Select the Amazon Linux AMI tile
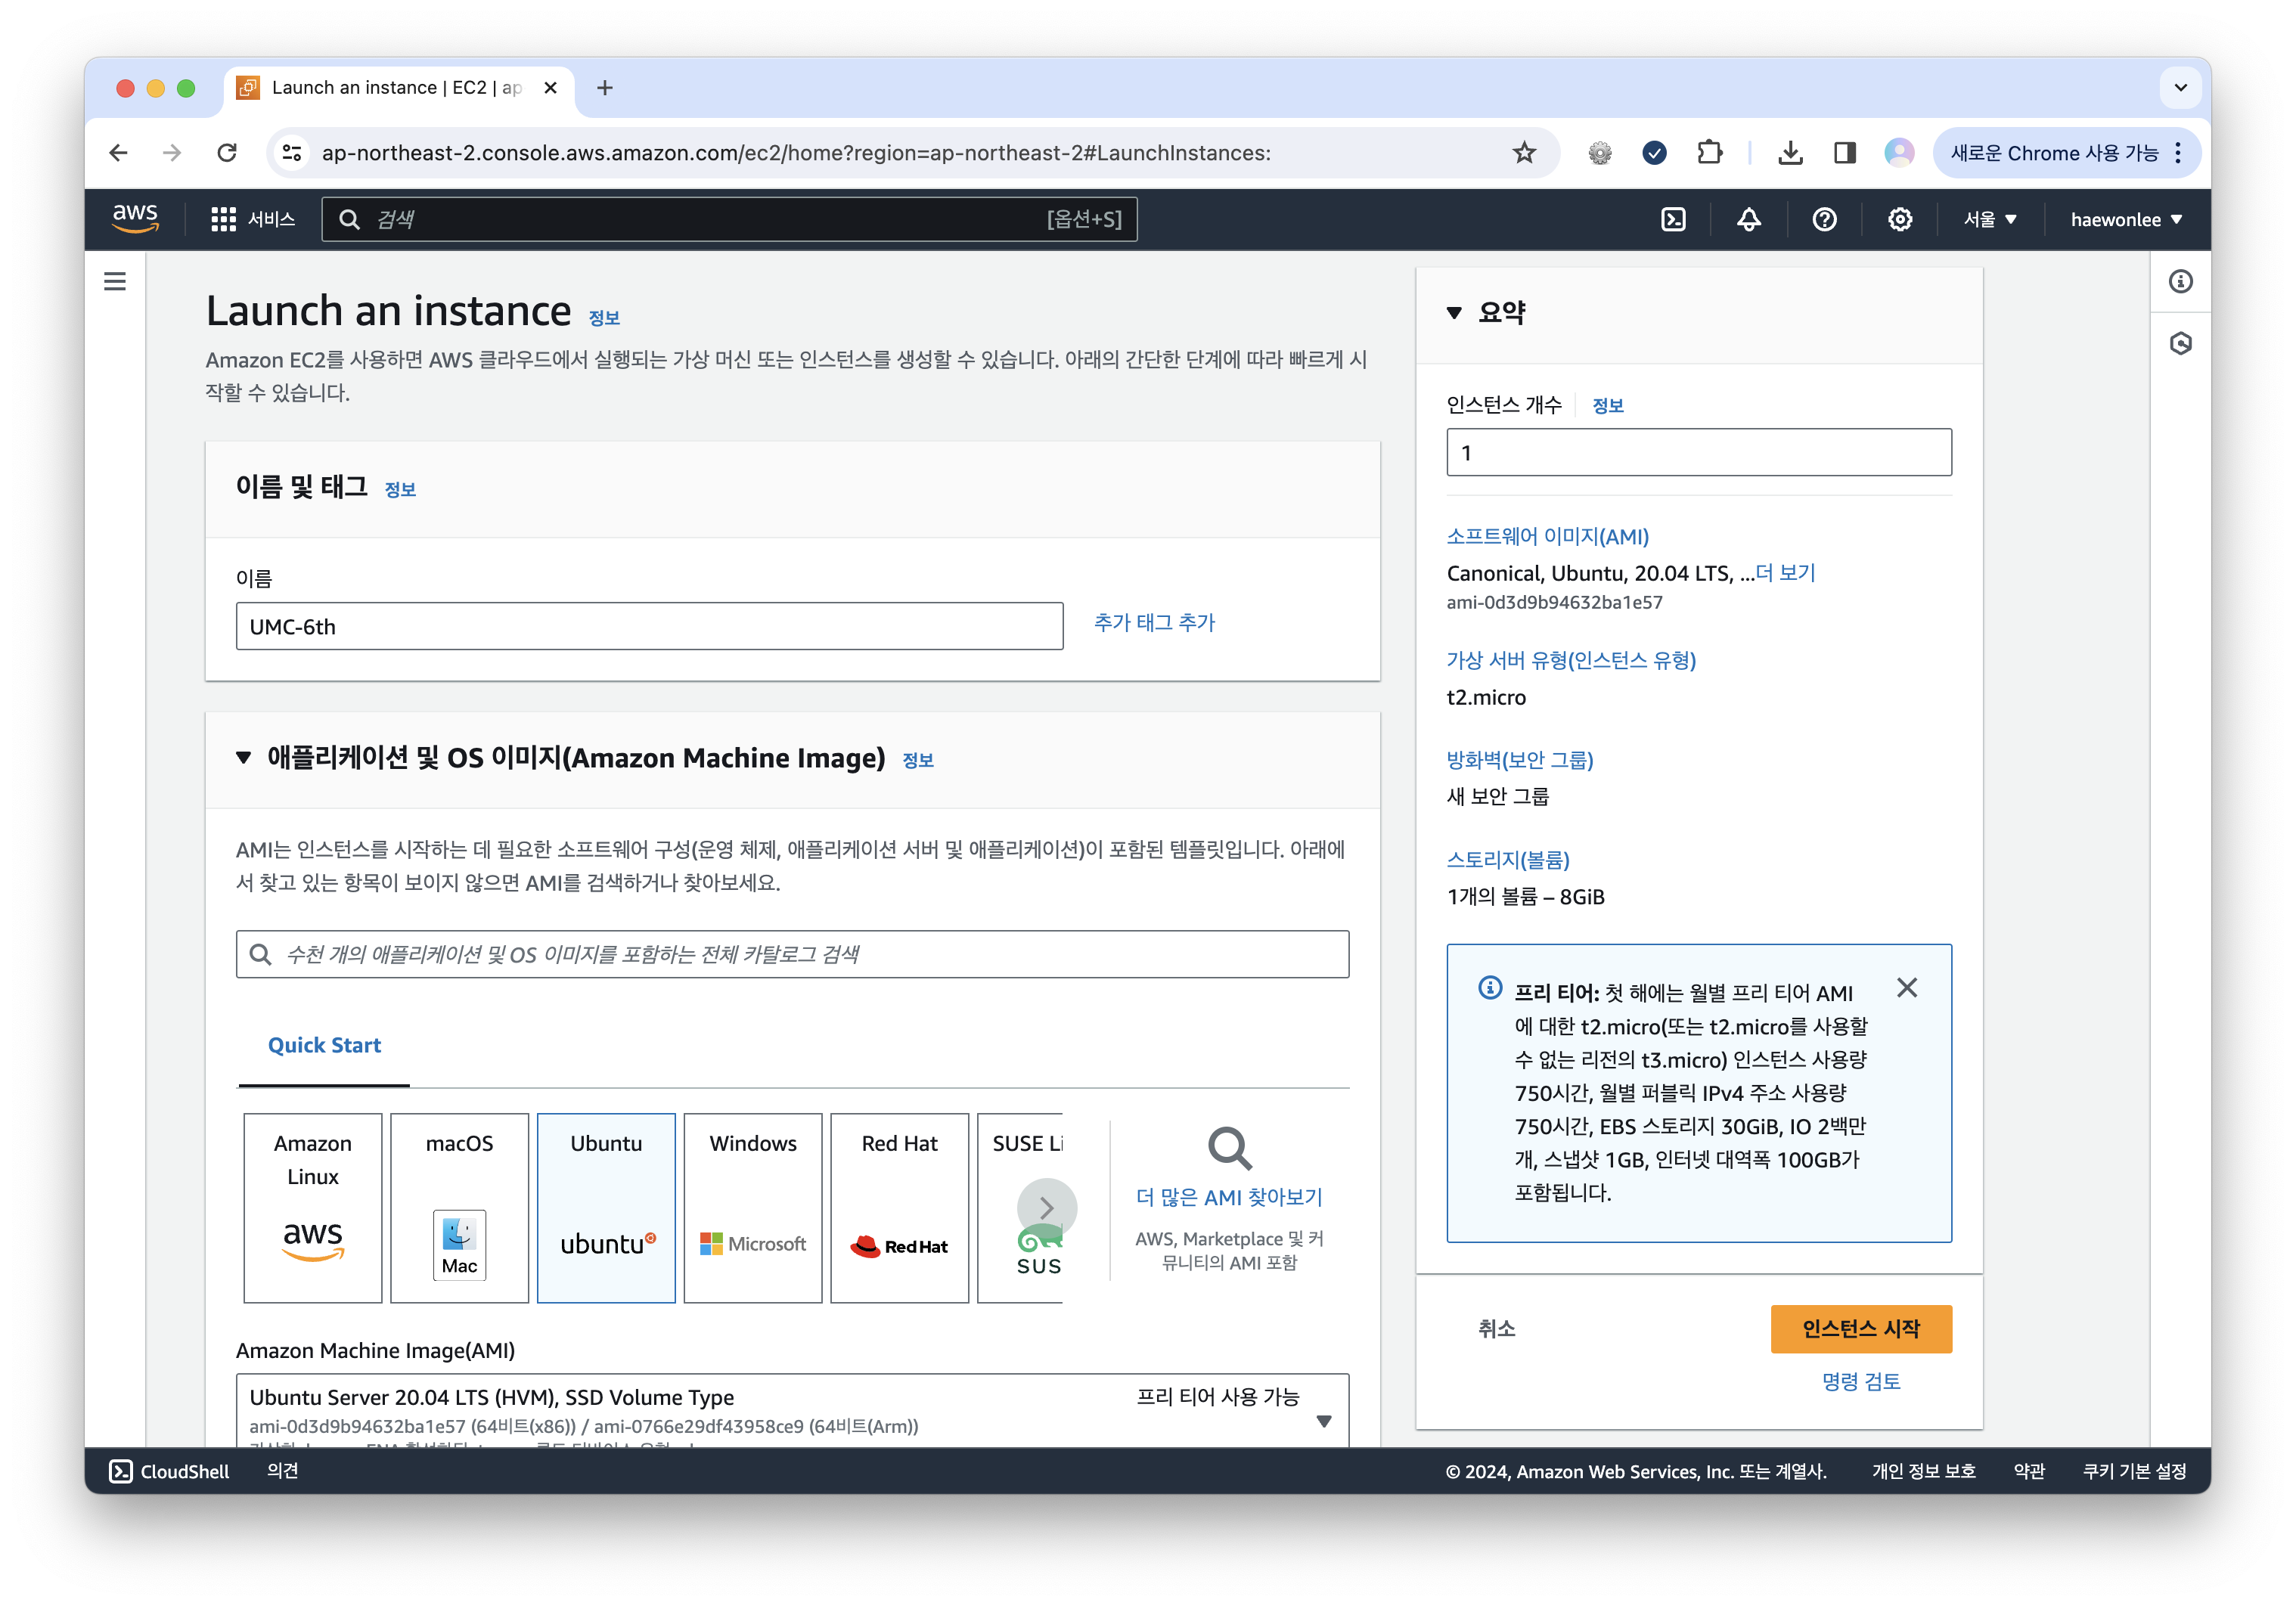Viewport: 2296px width, 1606px height. tap(312, 1207)
